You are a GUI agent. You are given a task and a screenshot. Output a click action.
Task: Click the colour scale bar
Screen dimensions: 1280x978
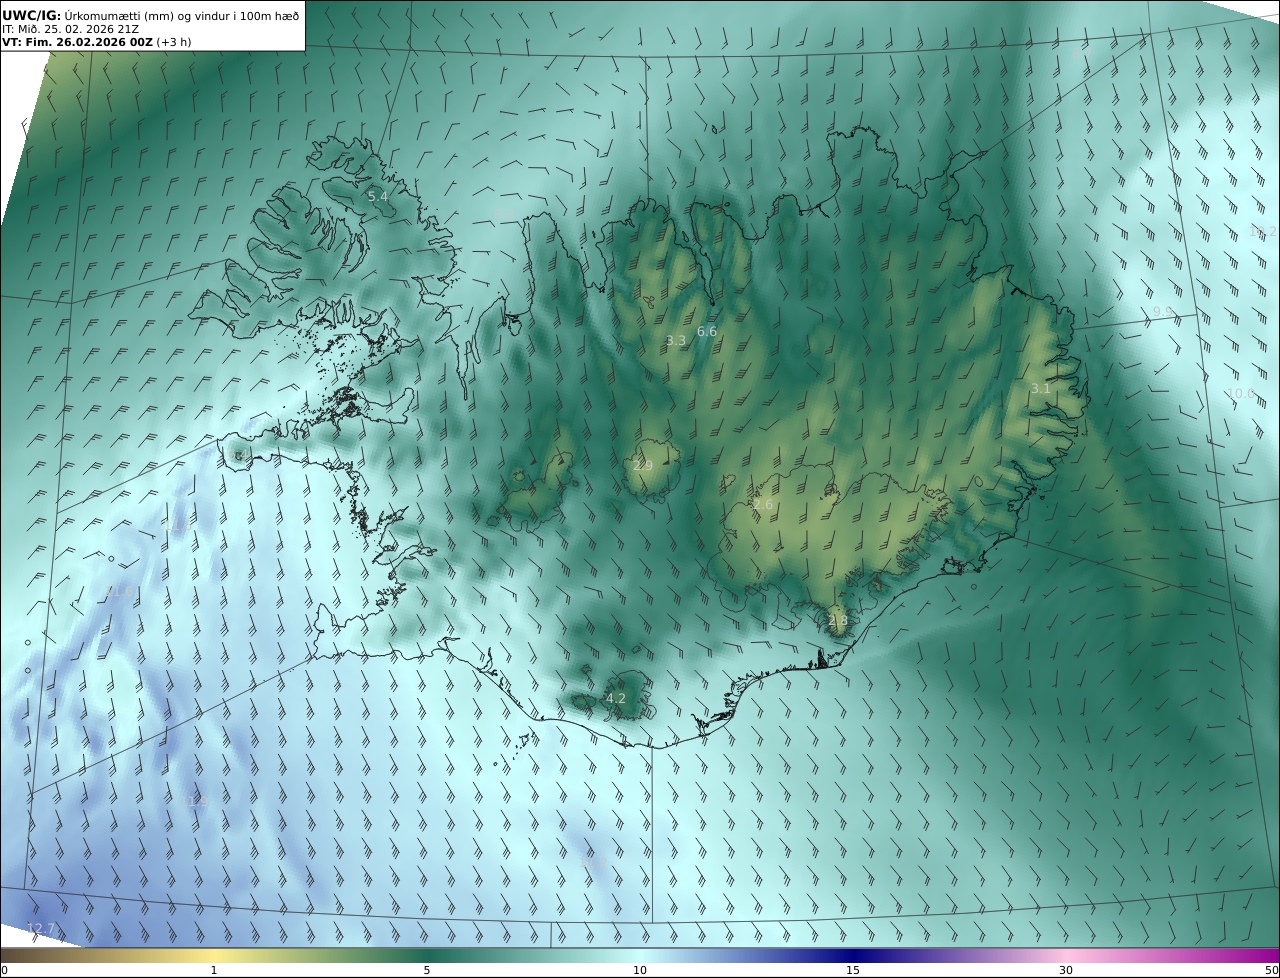640,955
